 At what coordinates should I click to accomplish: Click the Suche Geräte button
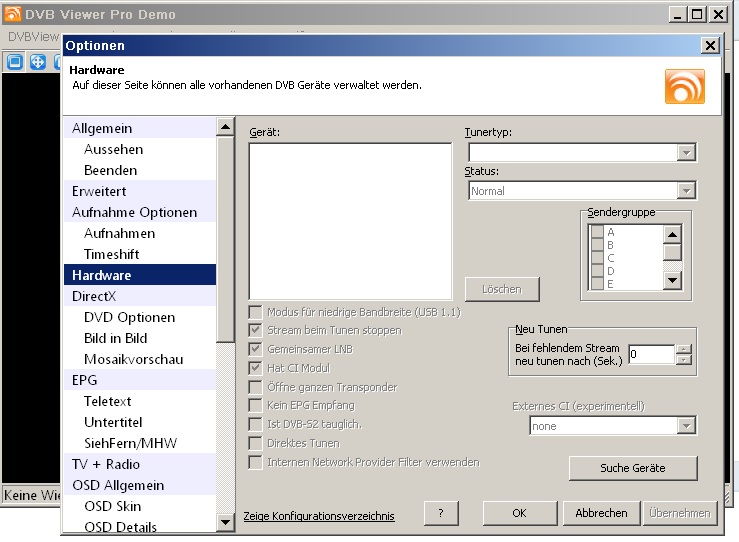pos(633,468)
